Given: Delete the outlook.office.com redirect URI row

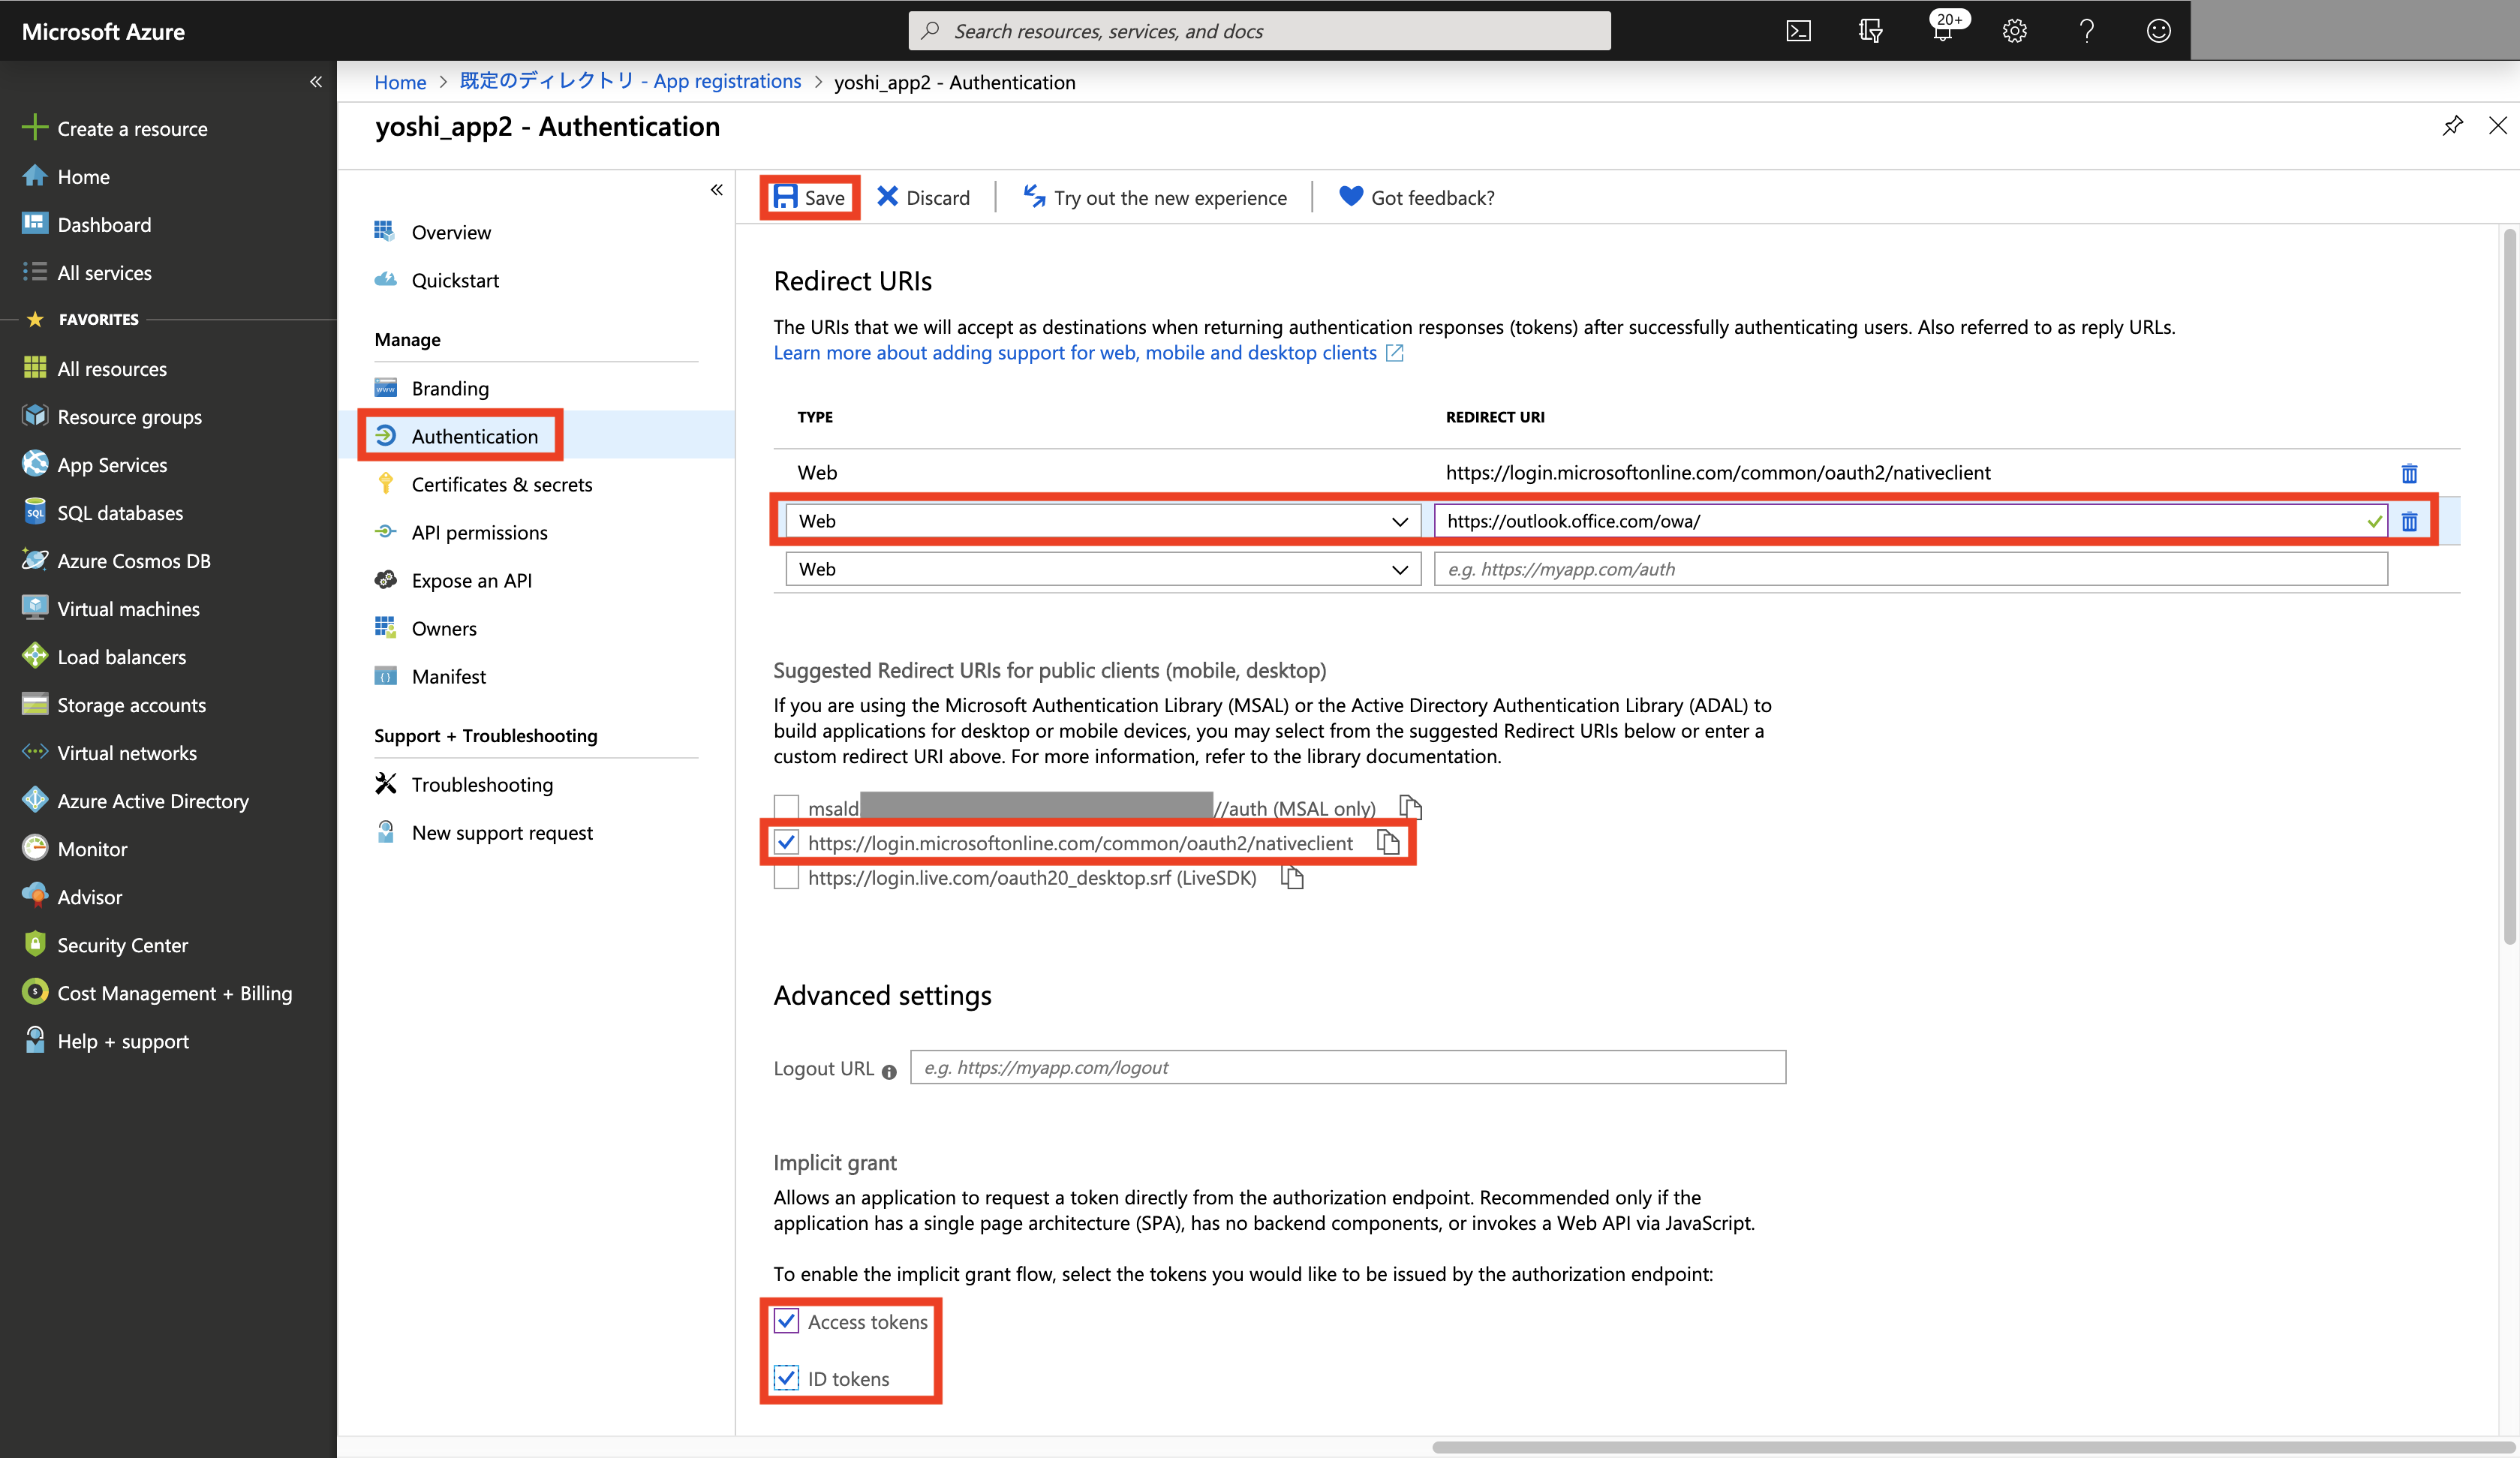Looking at the screenshot, I should point(2409,521).
